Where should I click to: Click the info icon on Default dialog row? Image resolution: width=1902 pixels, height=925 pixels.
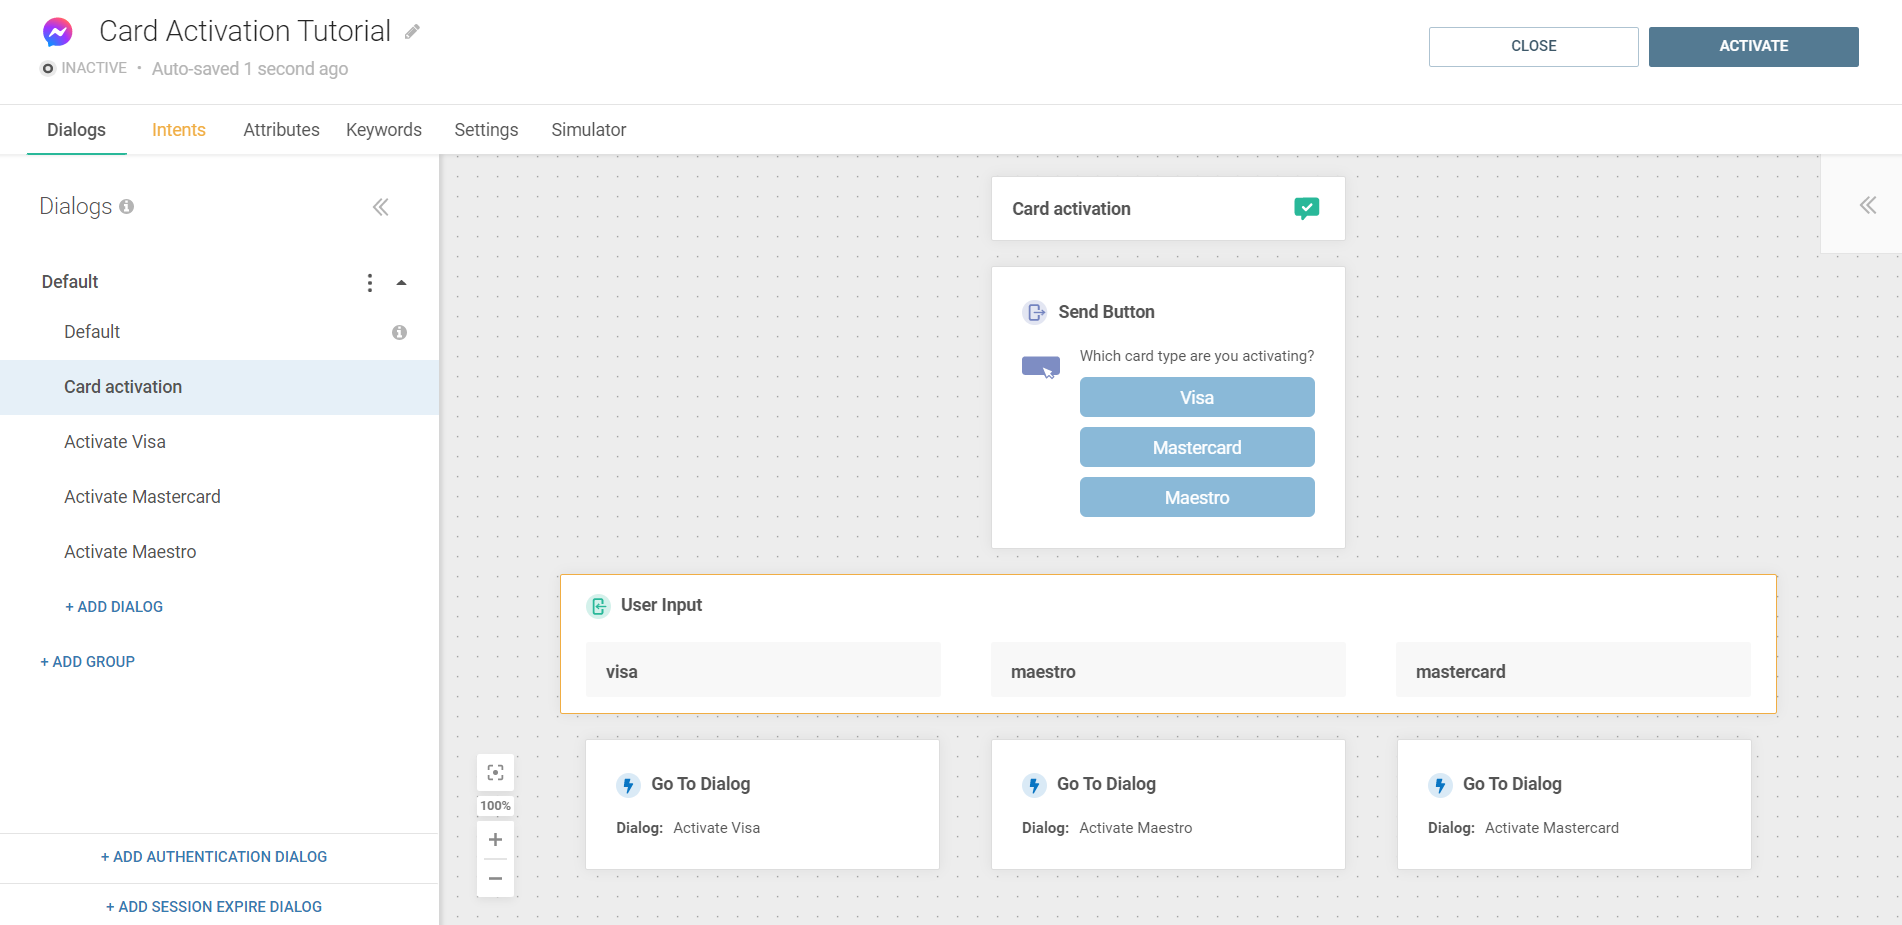click(399, 332)
